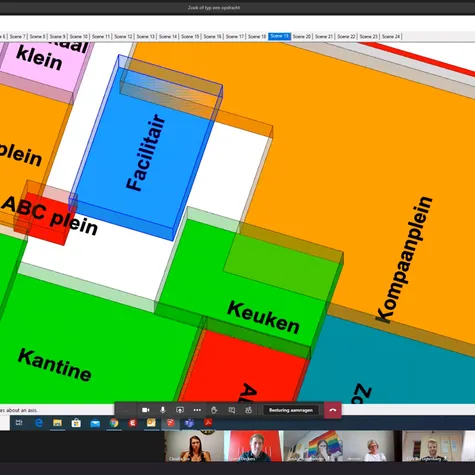Switch to the Scene 13 tab

coord(146,36)
